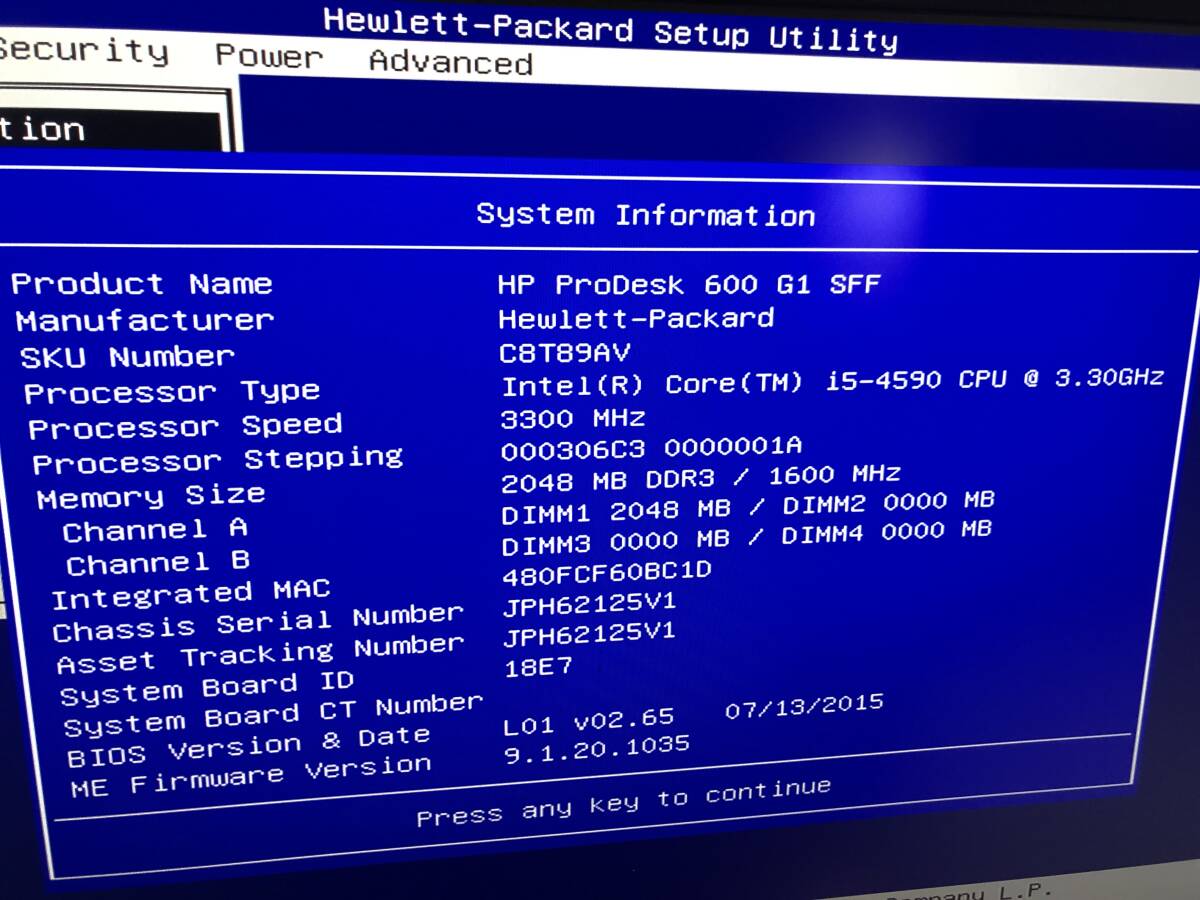Select the System Information dialog title

[x=645, y=214]
